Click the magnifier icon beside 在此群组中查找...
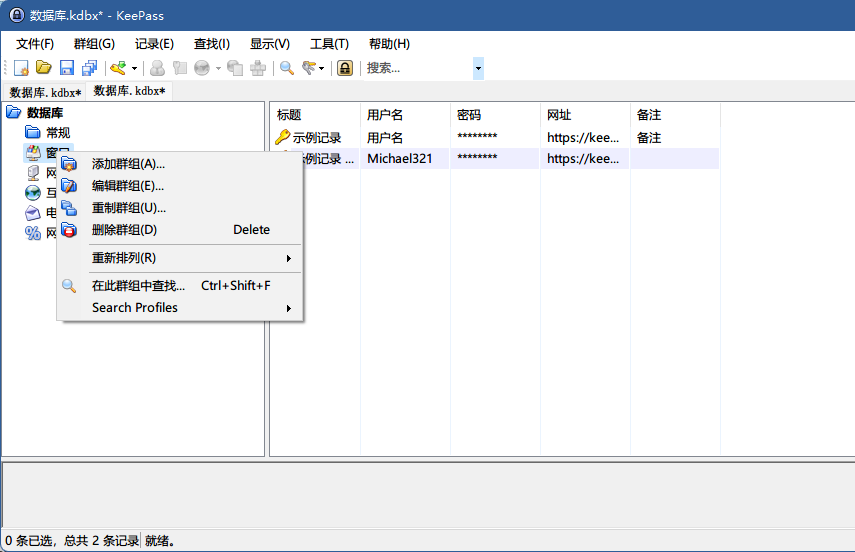Viewport: 855px width, 552px height. (x=69, y=286)
